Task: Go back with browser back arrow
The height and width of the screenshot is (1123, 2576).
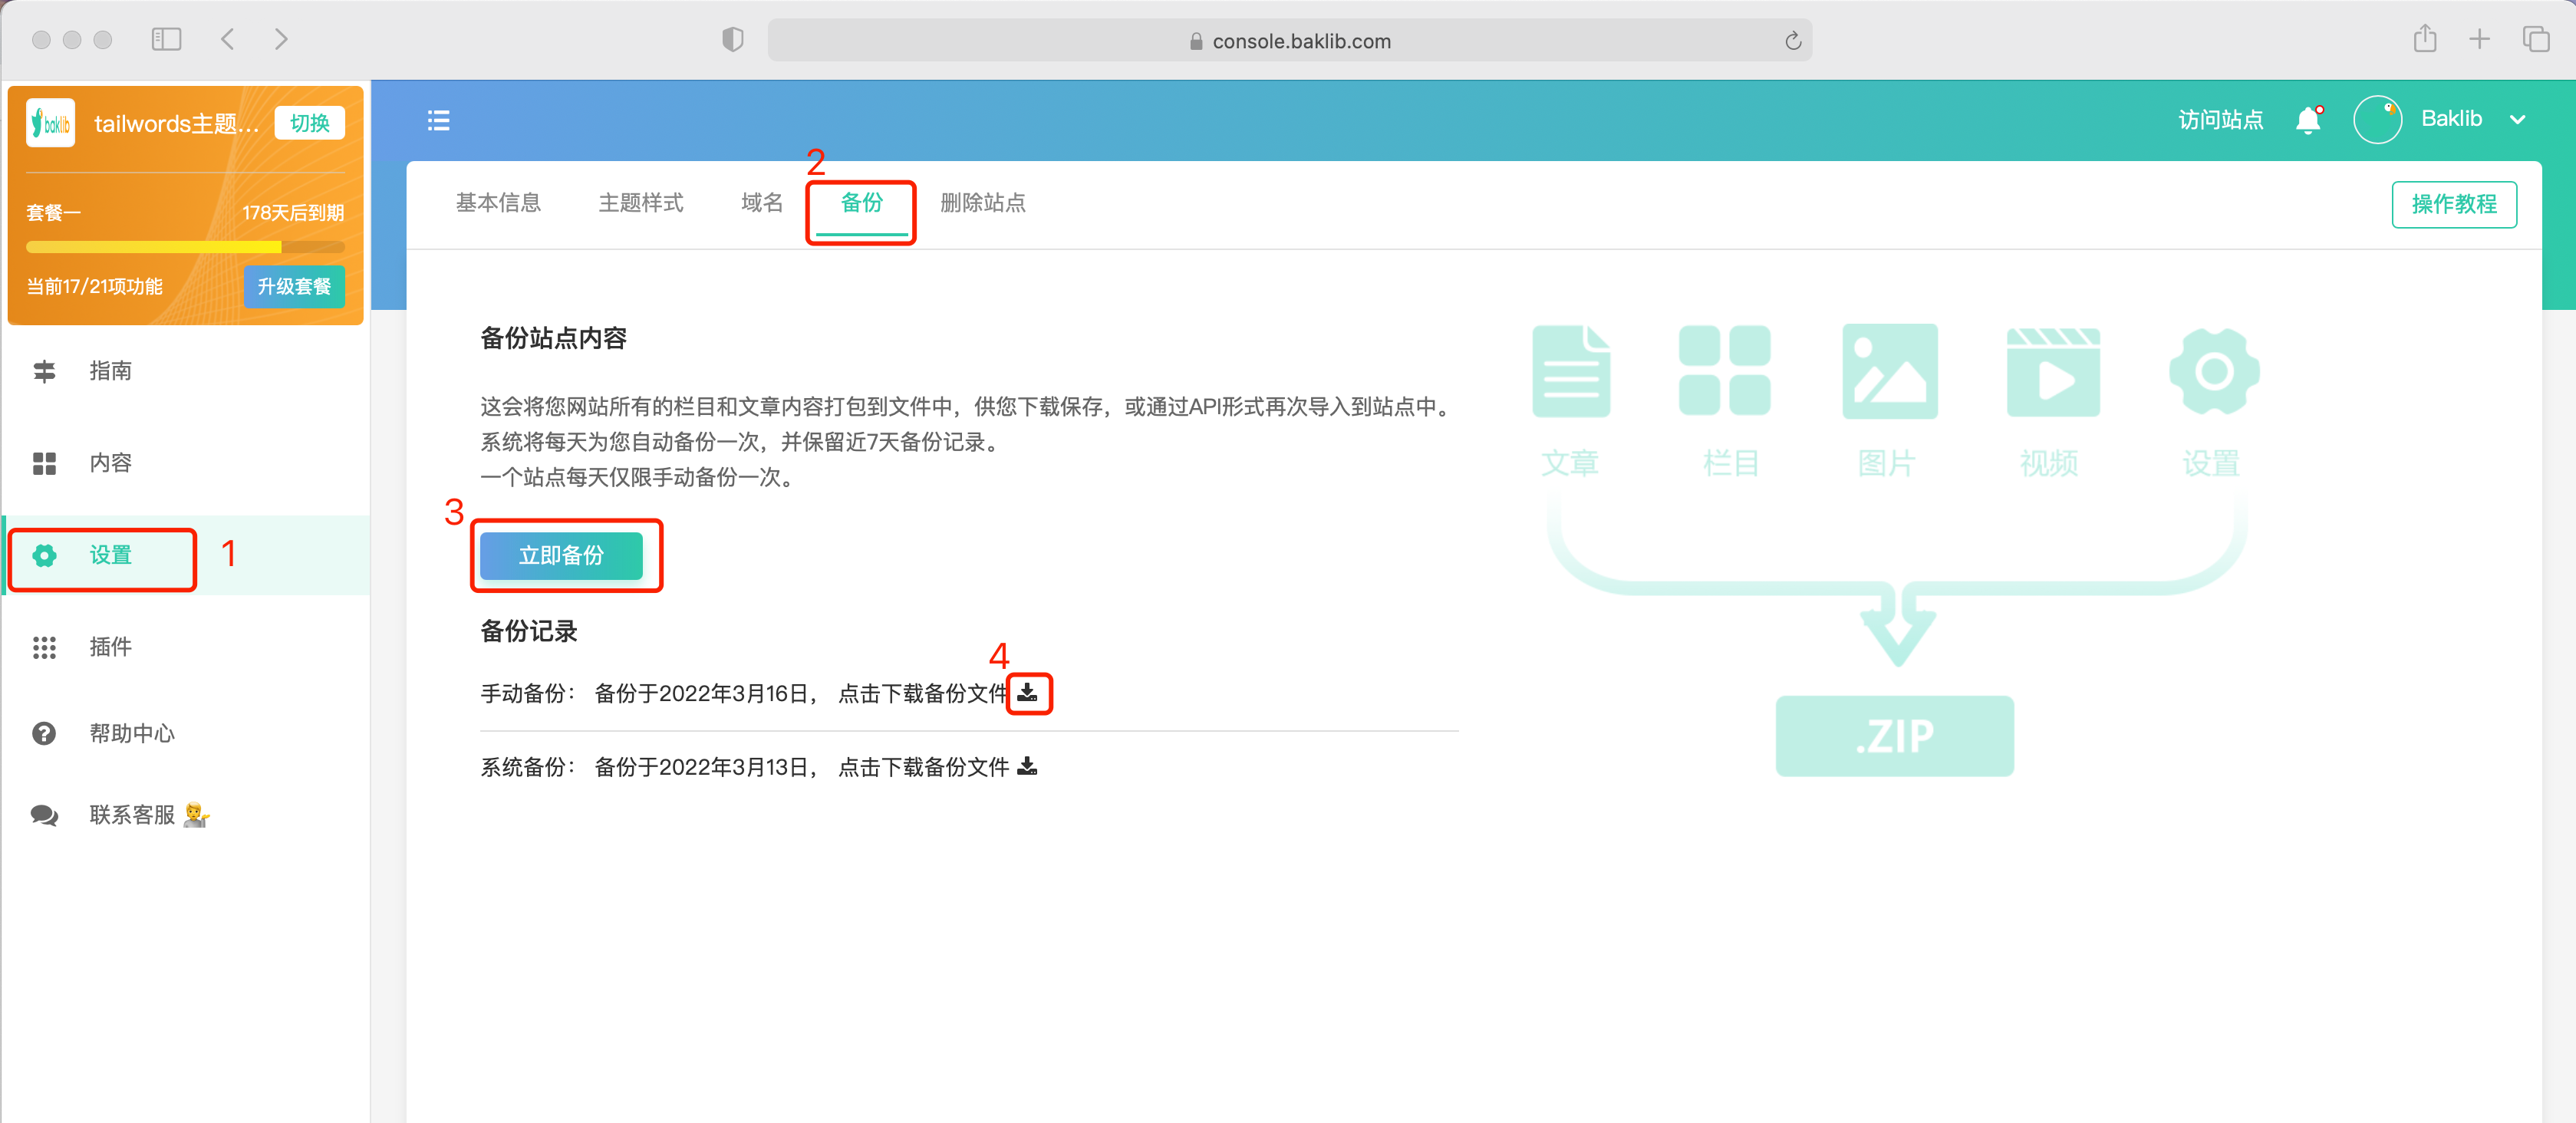Action: 228,40
